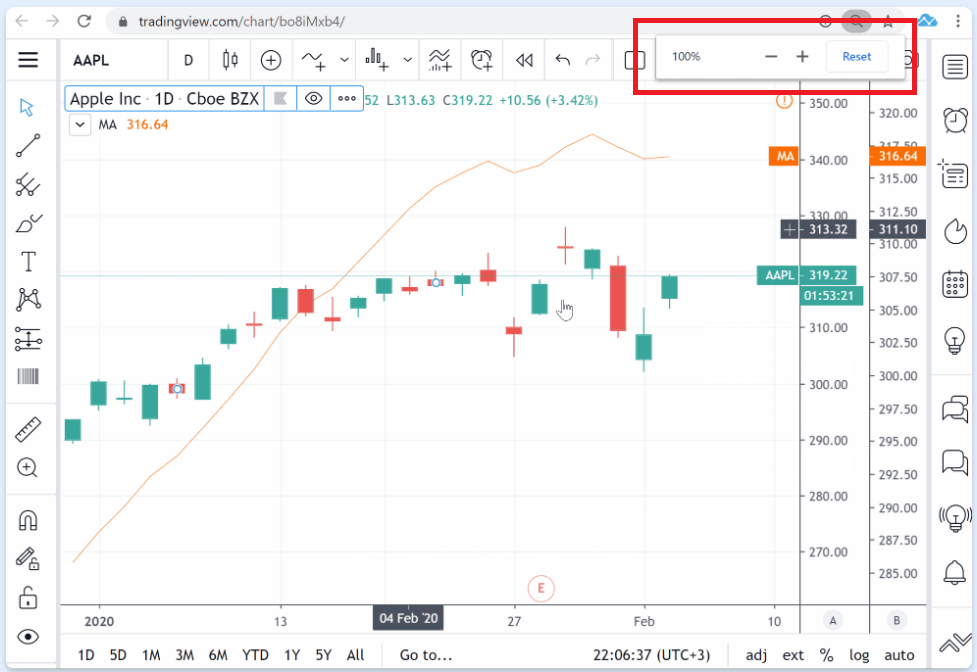Zoom in with the browser plus button
977x672 pixels.
click(803, 57)
